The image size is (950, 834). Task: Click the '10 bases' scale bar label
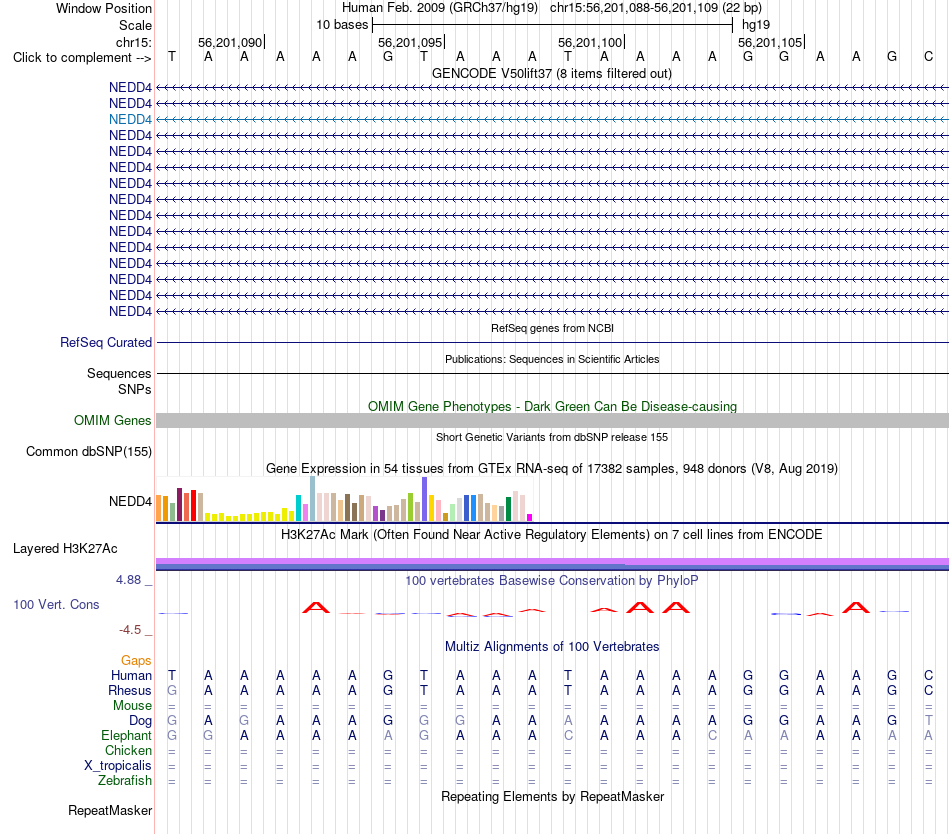(x=342, y=25)
